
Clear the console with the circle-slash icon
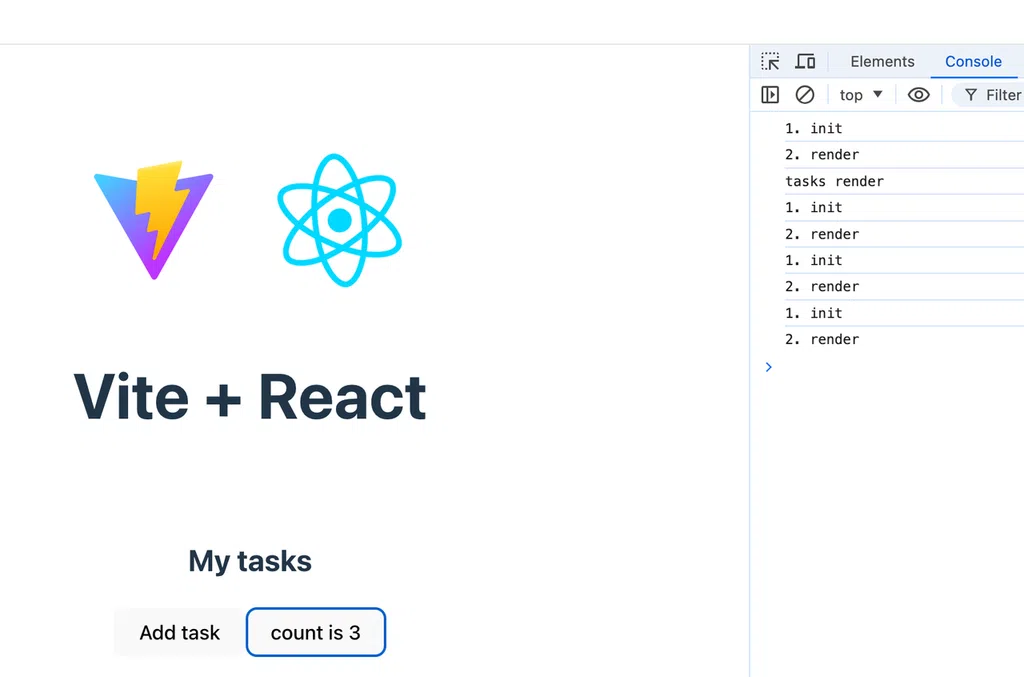click(805, 95)
